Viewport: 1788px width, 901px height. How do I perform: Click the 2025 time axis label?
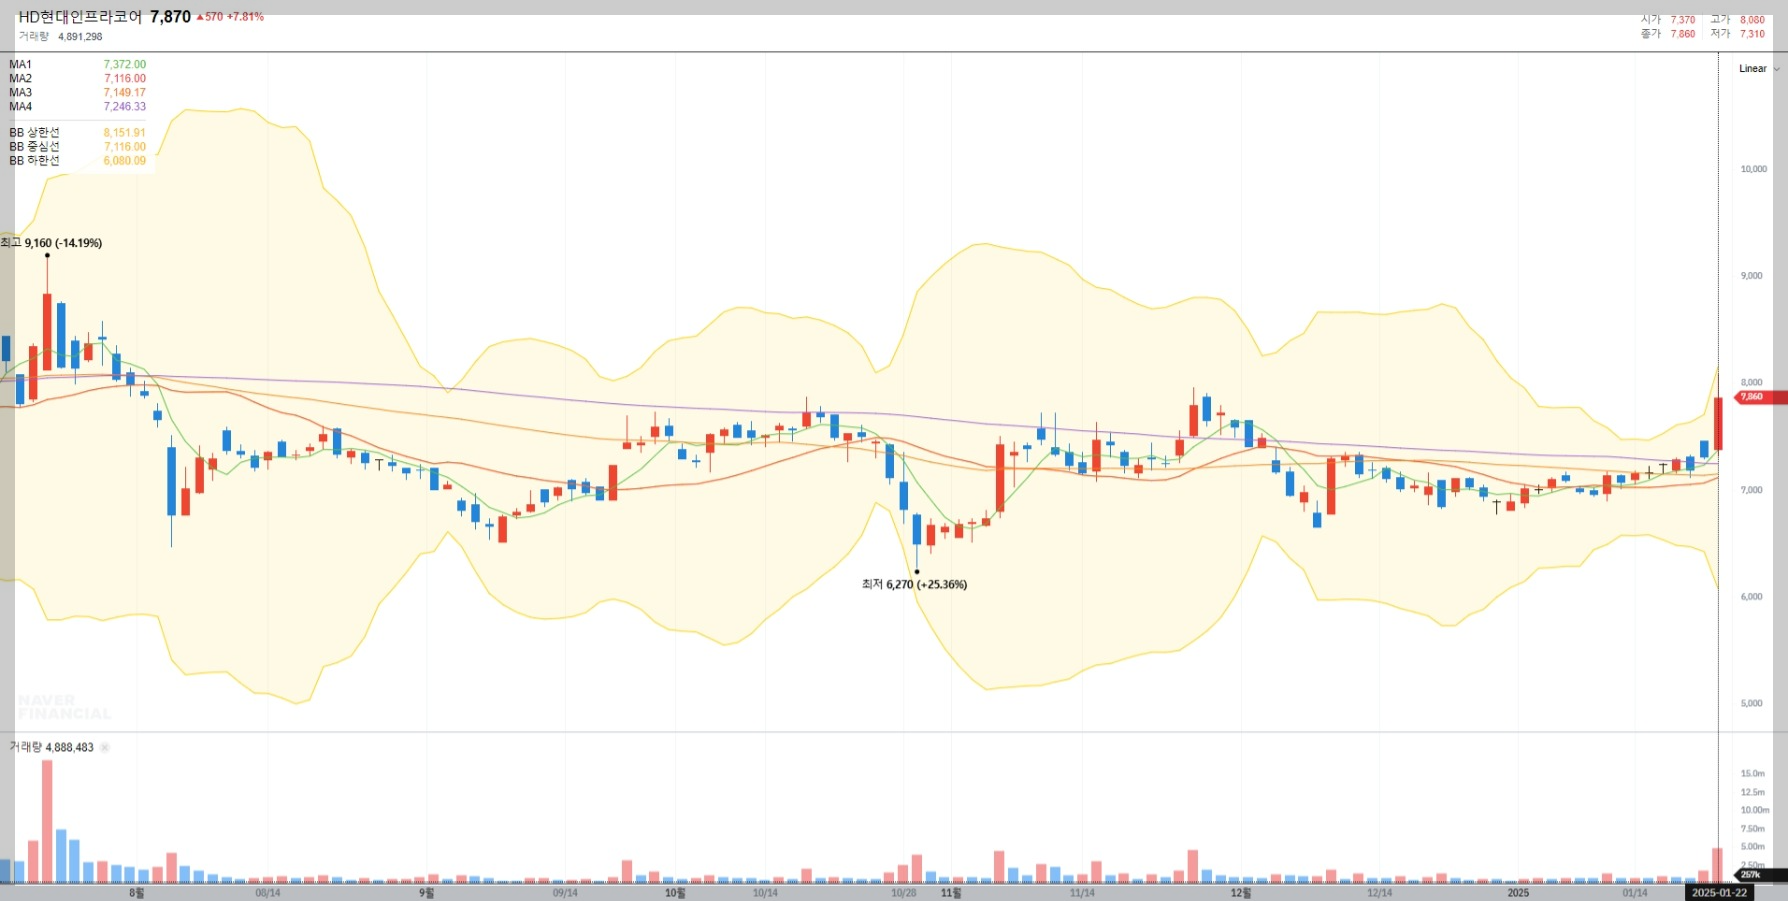[1518, 893]
